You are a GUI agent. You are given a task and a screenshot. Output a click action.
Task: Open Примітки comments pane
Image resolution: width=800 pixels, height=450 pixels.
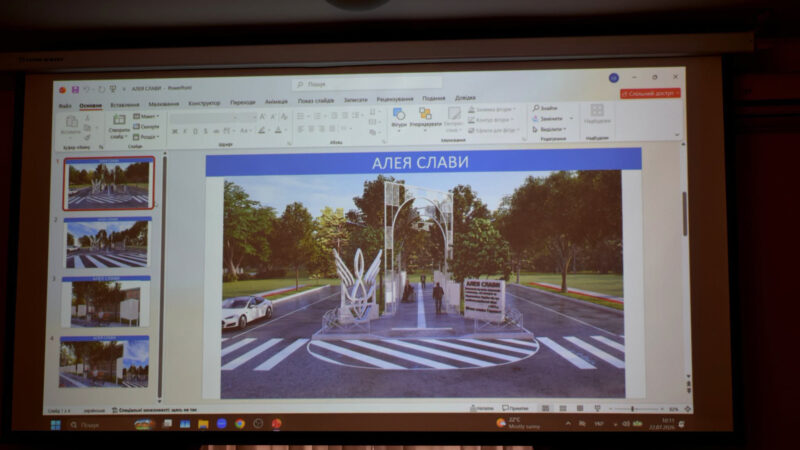pyautogui.click(x=515, y=408)
